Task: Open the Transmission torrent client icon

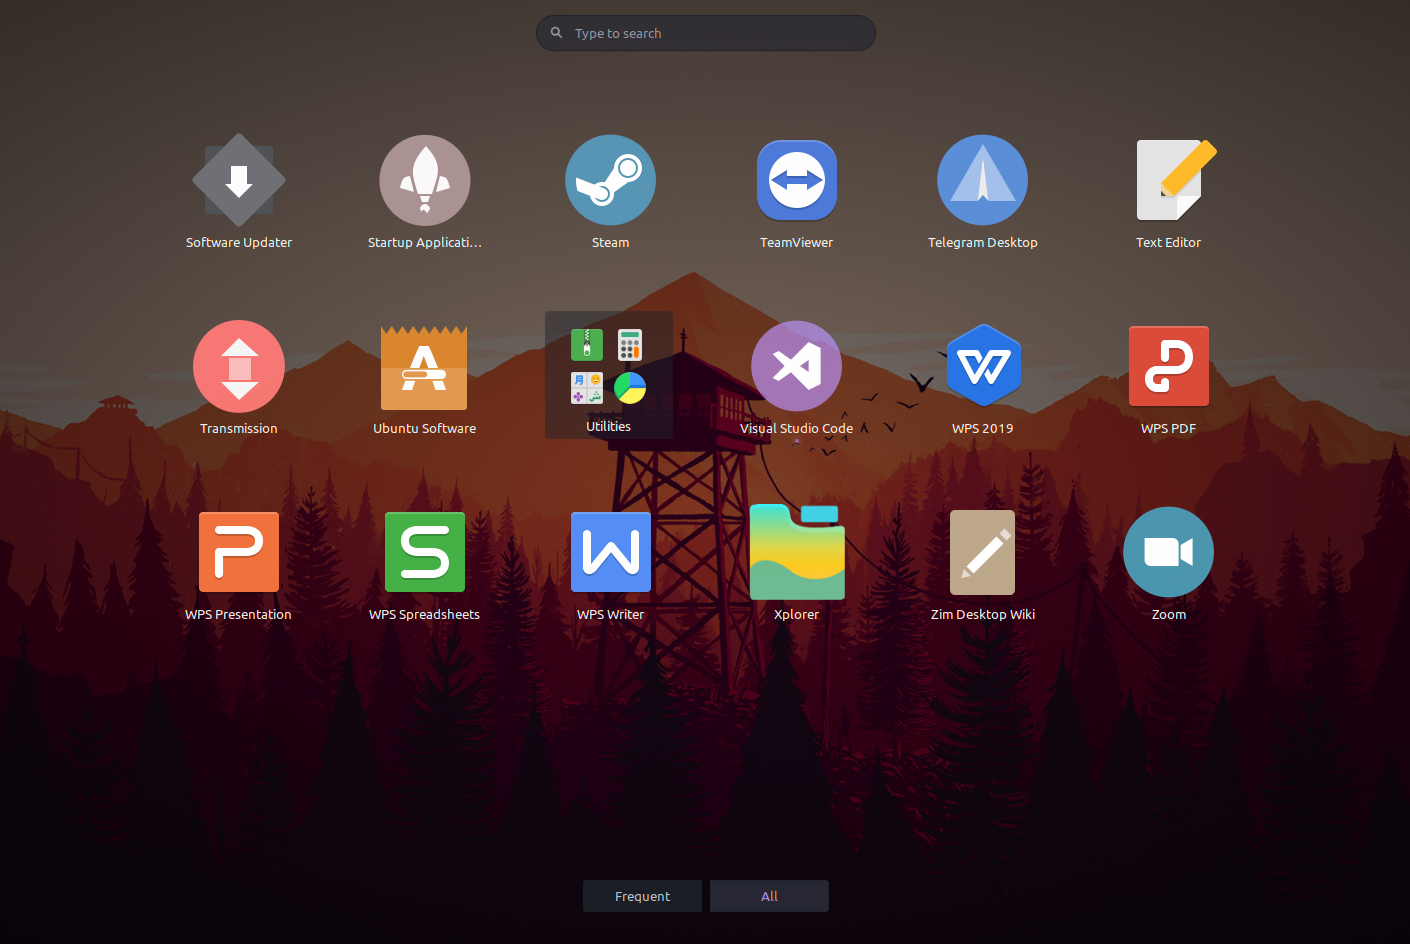Action: click(239, 367)
